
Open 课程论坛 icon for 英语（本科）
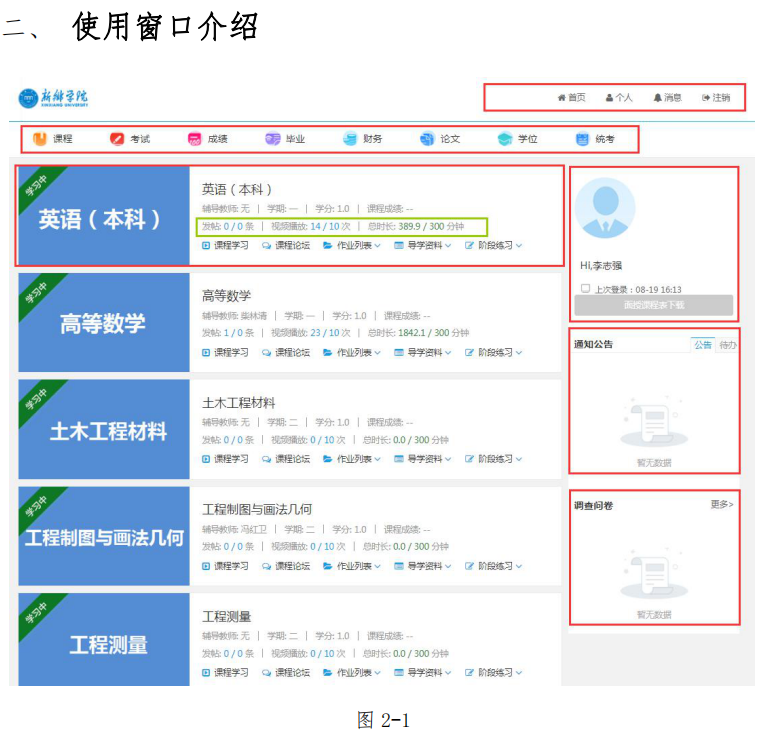coord(266,245)
